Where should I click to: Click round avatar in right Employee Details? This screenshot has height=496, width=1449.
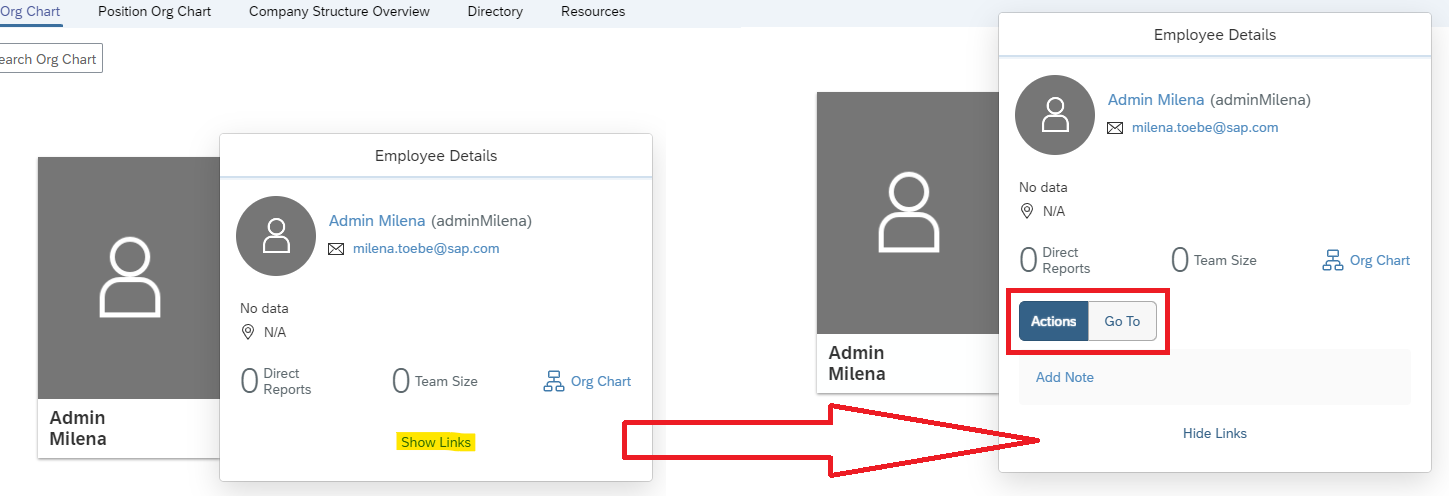pyautogui.click(x=1055, y=114)
